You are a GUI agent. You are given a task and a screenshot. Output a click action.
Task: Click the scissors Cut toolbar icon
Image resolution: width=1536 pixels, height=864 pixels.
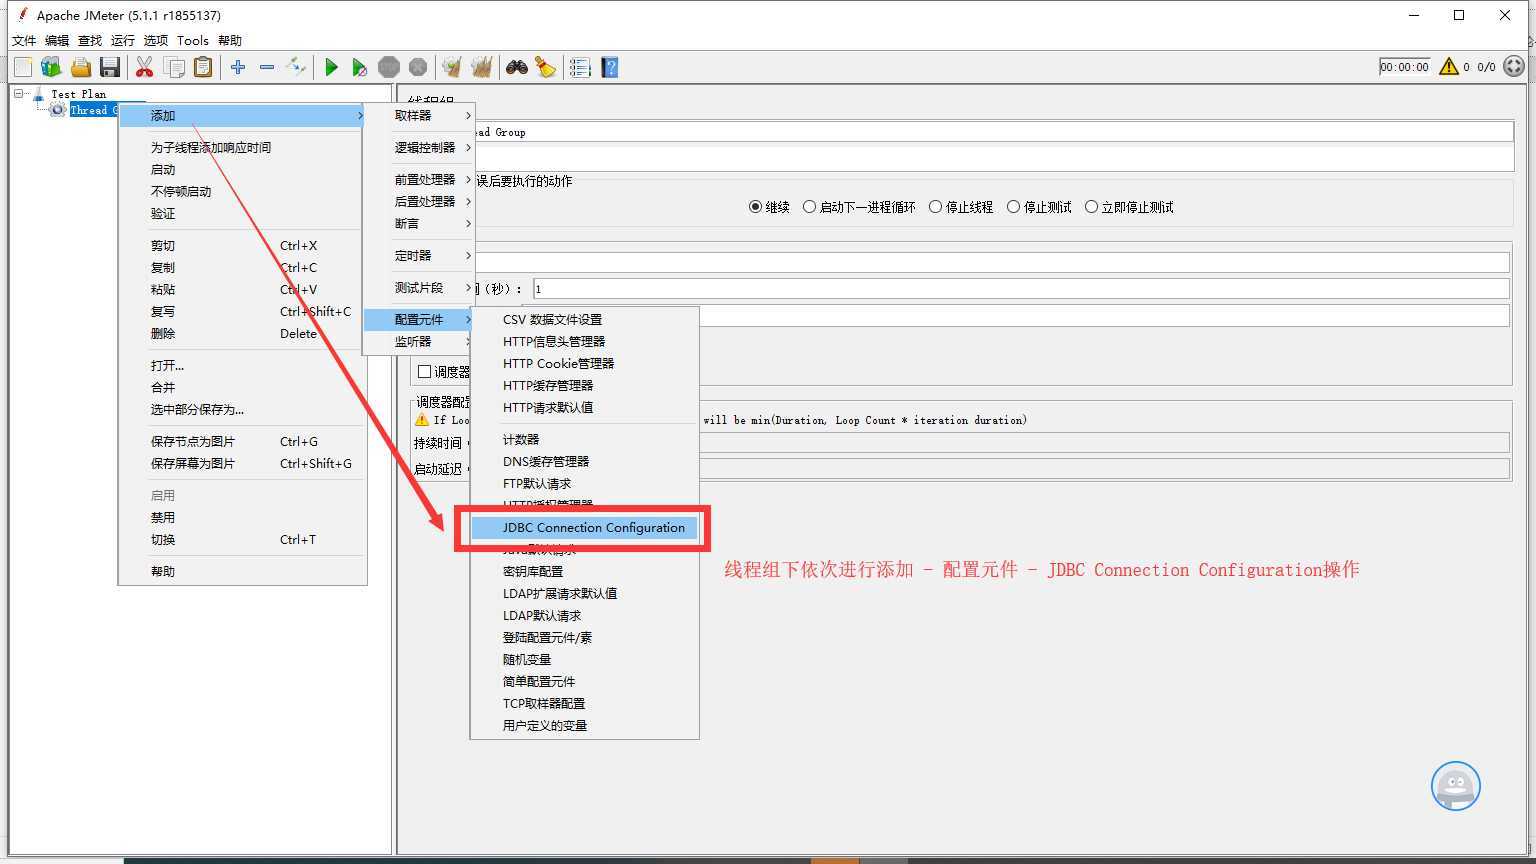tap(144, 67)
